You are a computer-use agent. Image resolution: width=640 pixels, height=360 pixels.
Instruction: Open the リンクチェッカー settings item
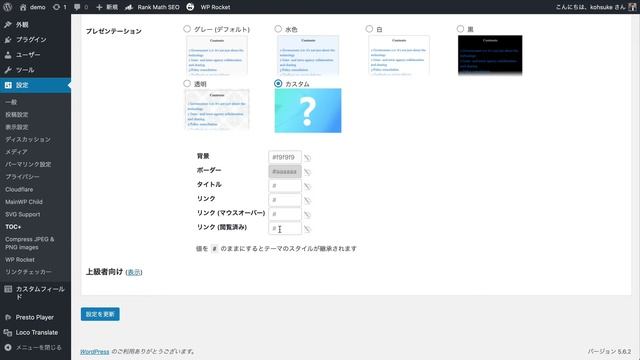(28, 272)
